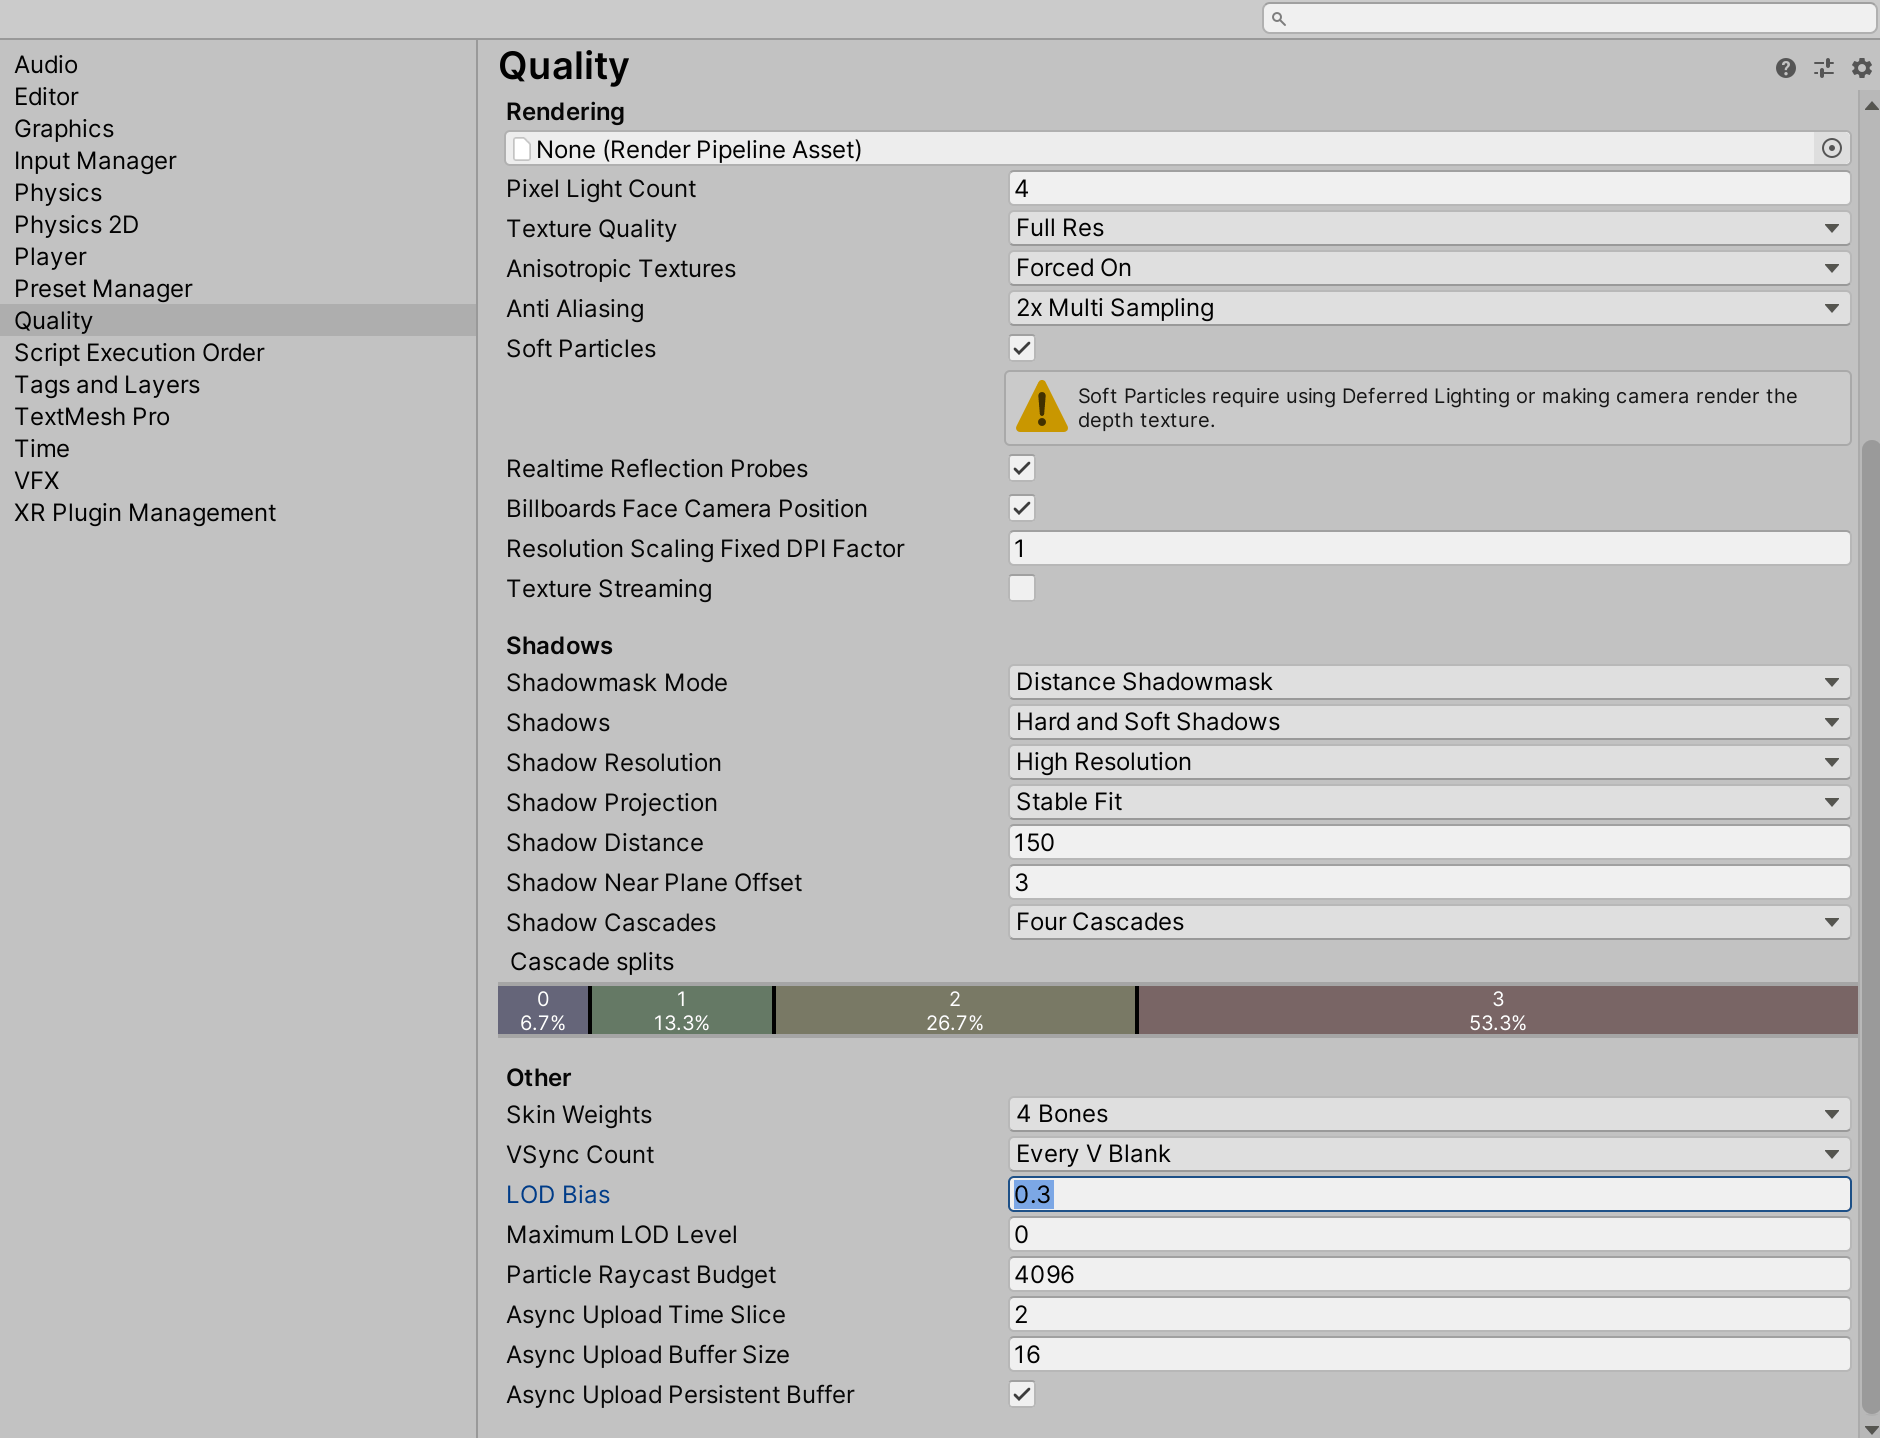The image size is (1880, 1438).
Task: Uncheck Realtime Reflection Probes
Action: (x=1021, y=468)
